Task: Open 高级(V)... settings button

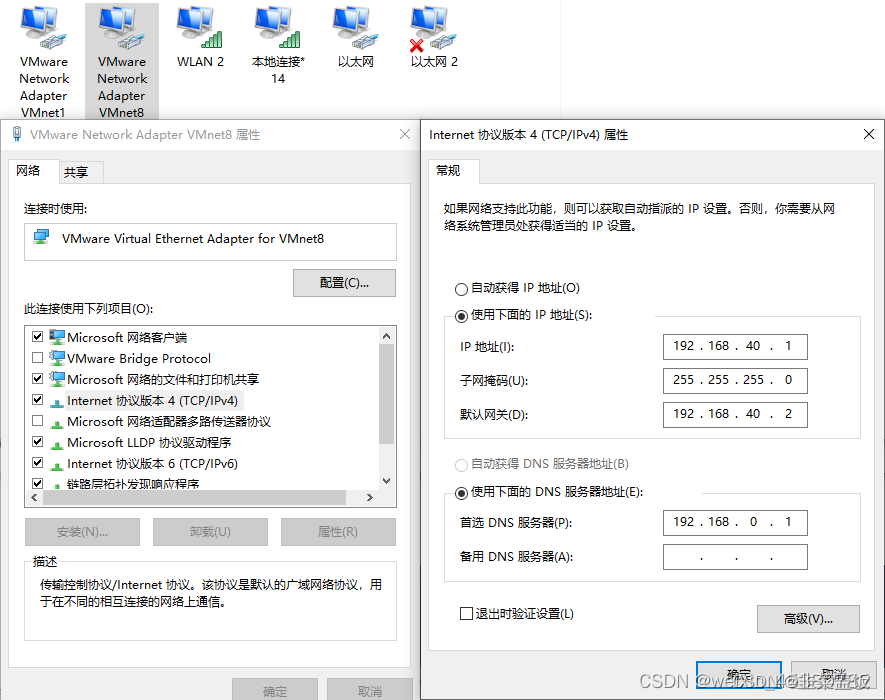Action: pos(808,619)
